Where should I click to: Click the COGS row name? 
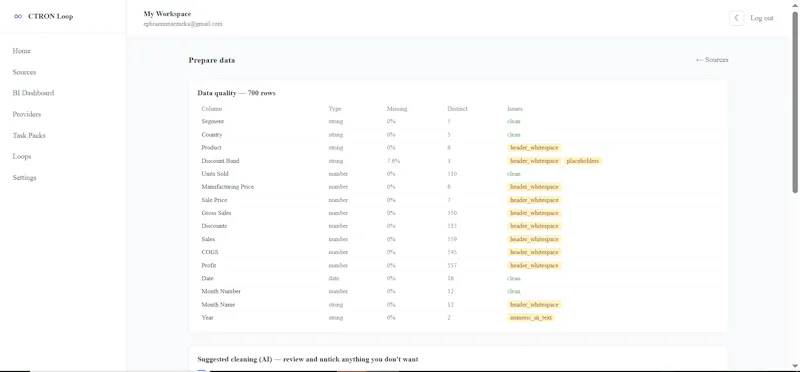click(210, 252)
